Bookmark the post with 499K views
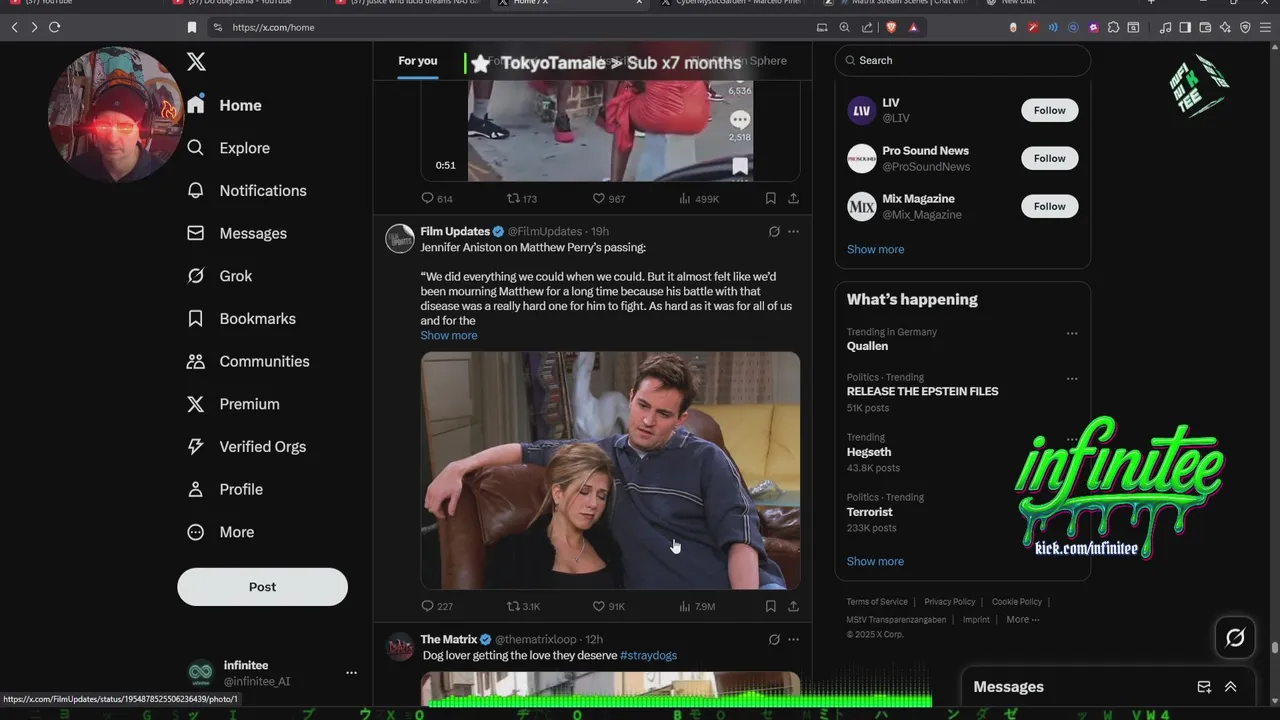Viewport: 1280px width, 720px height. pyautogui.click(x=770, y=199)
